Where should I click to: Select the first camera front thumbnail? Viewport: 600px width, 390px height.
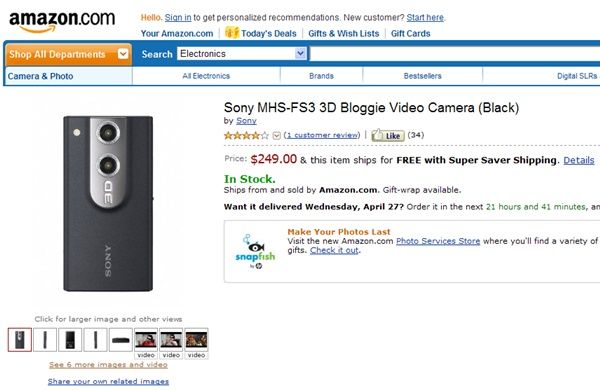(x=20, y=339)
